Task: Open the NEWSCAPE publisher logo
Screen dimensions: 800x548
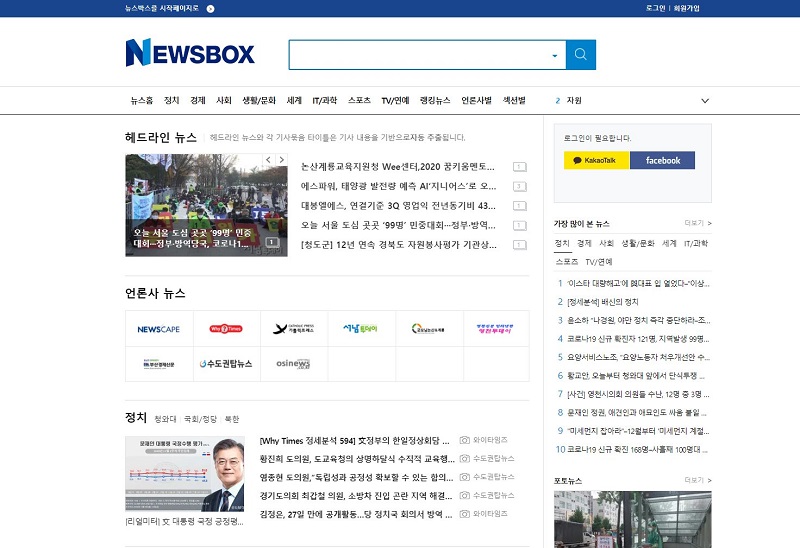Action: 159,329
